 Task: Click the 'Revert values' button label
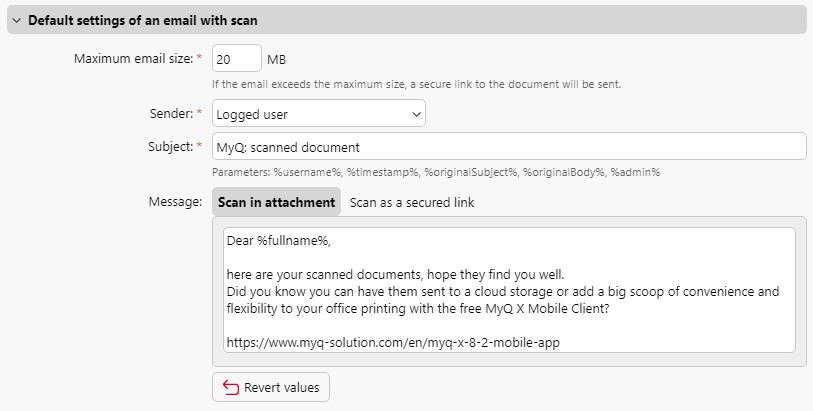(281, 387)
